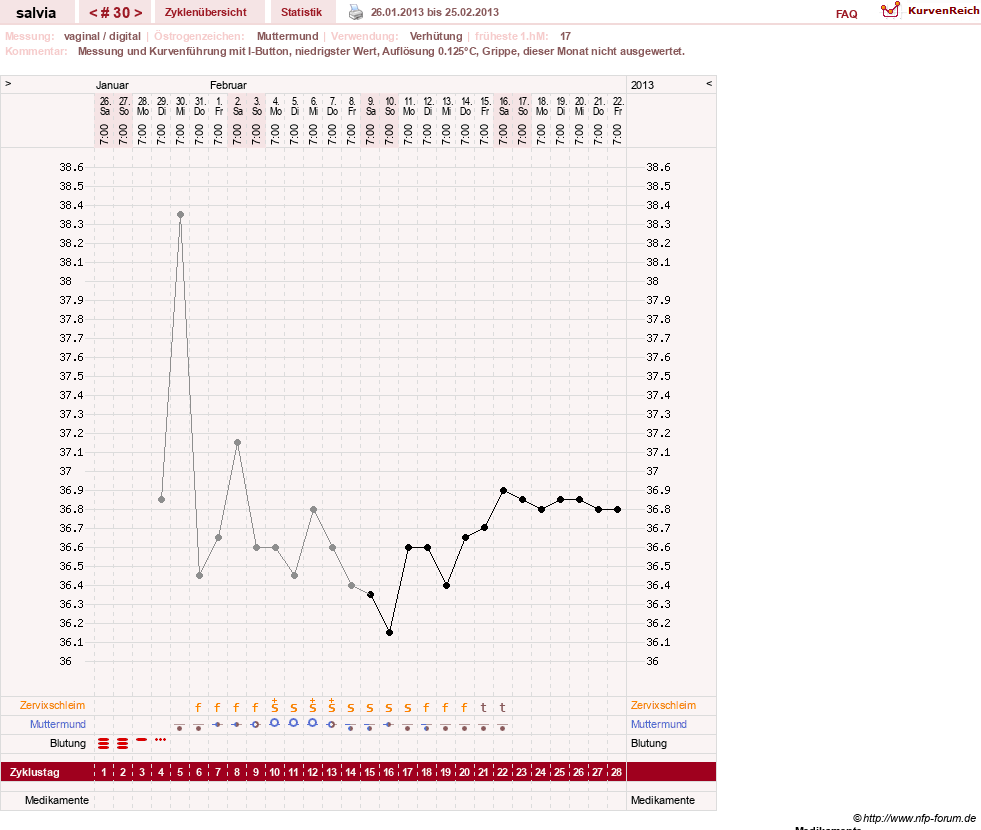Click the bleeding icon for cycle day 1

point(104,744)
